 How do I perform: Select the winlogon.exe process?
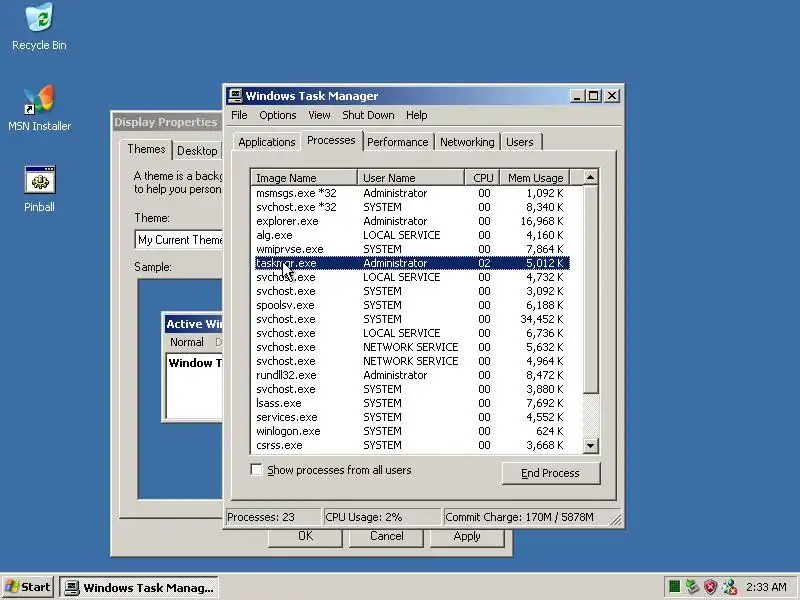412,431
